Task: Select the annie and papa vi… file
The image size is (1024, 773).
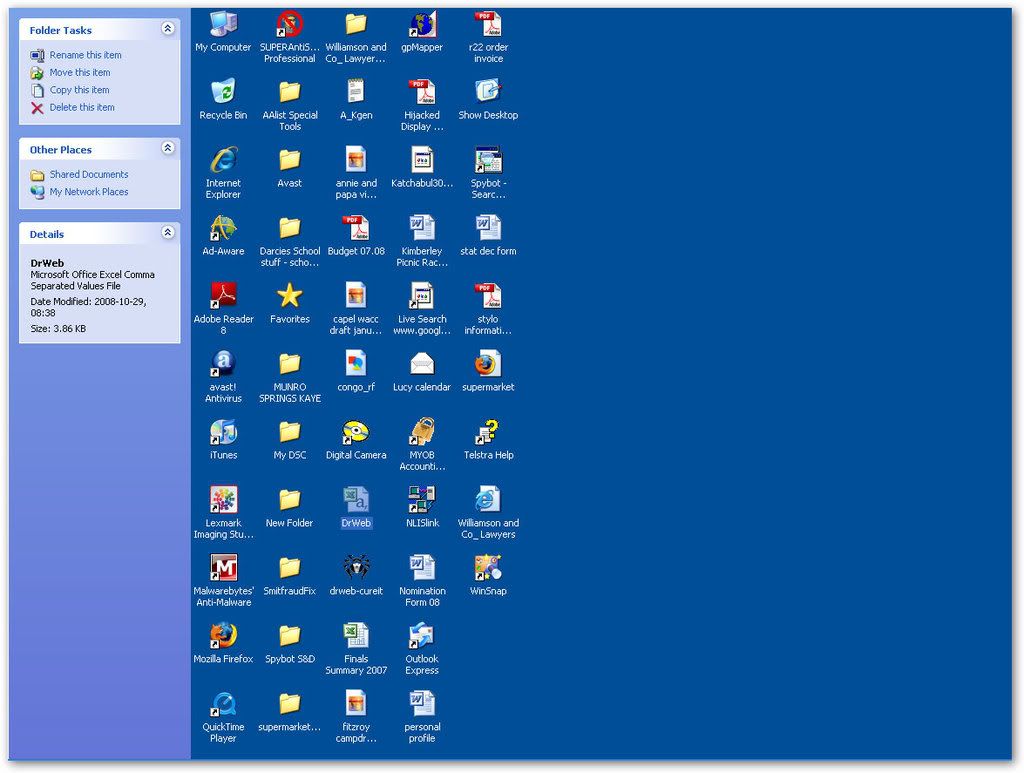Action: (x=356, y=160)
